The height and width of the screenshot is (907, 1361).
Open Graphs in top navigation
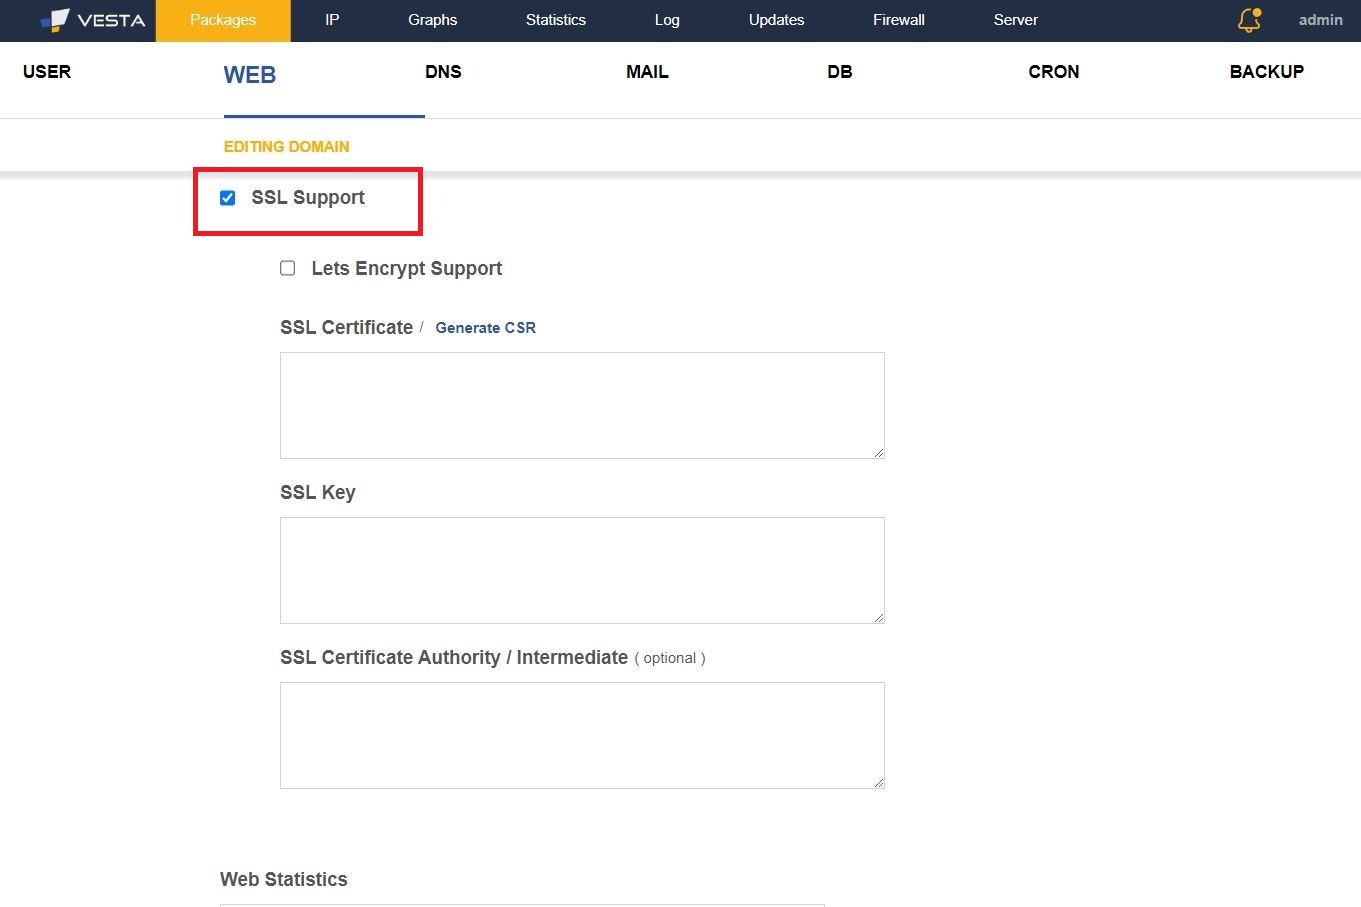432,20
